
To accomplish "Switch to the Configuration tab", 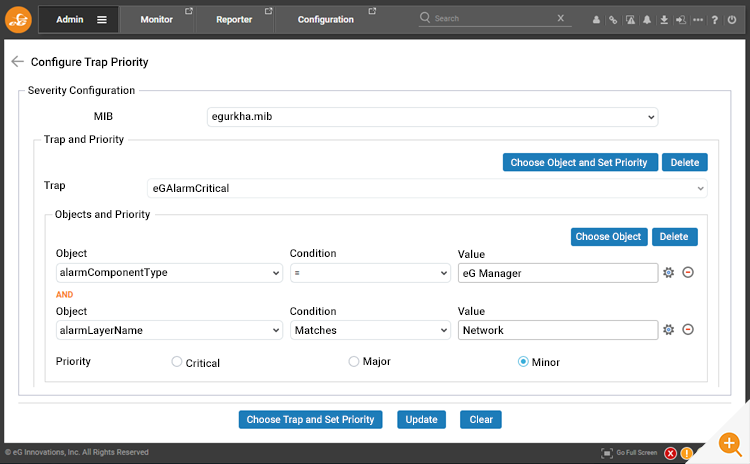I will (x=326, y=20).
